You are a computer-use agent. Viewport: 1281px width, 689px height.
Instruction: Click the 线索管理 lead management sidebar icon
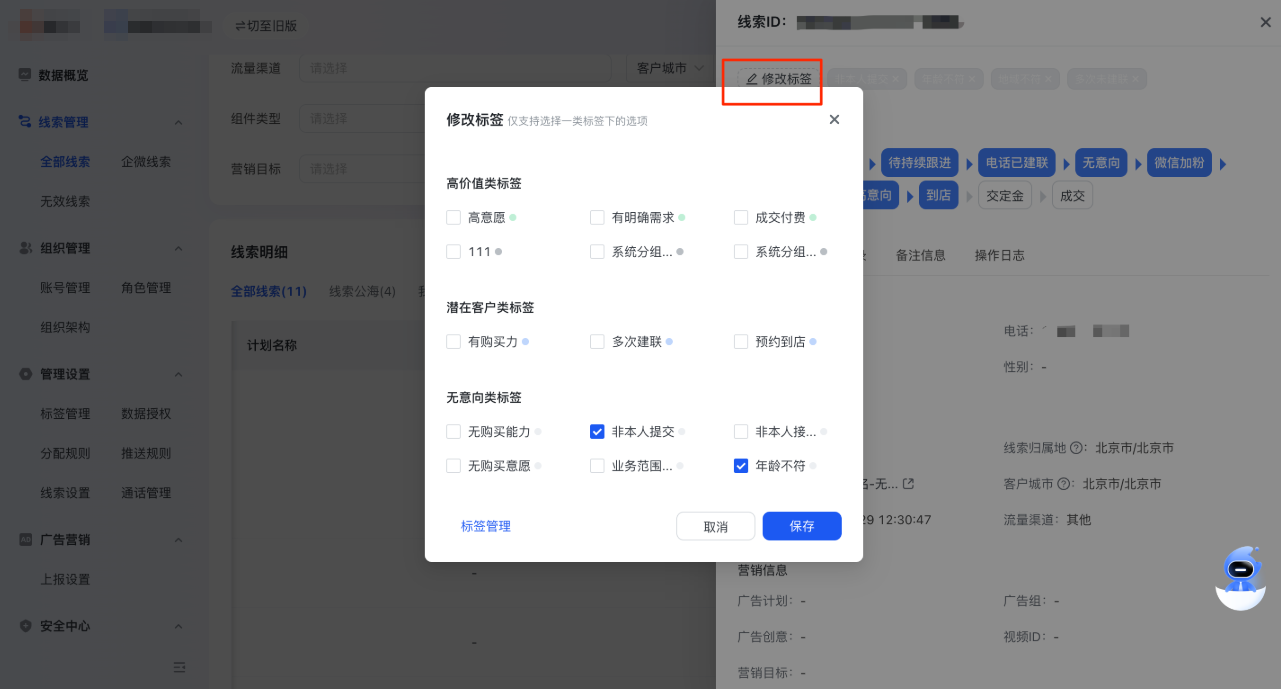pyautogui.click(x=22, y=122)
